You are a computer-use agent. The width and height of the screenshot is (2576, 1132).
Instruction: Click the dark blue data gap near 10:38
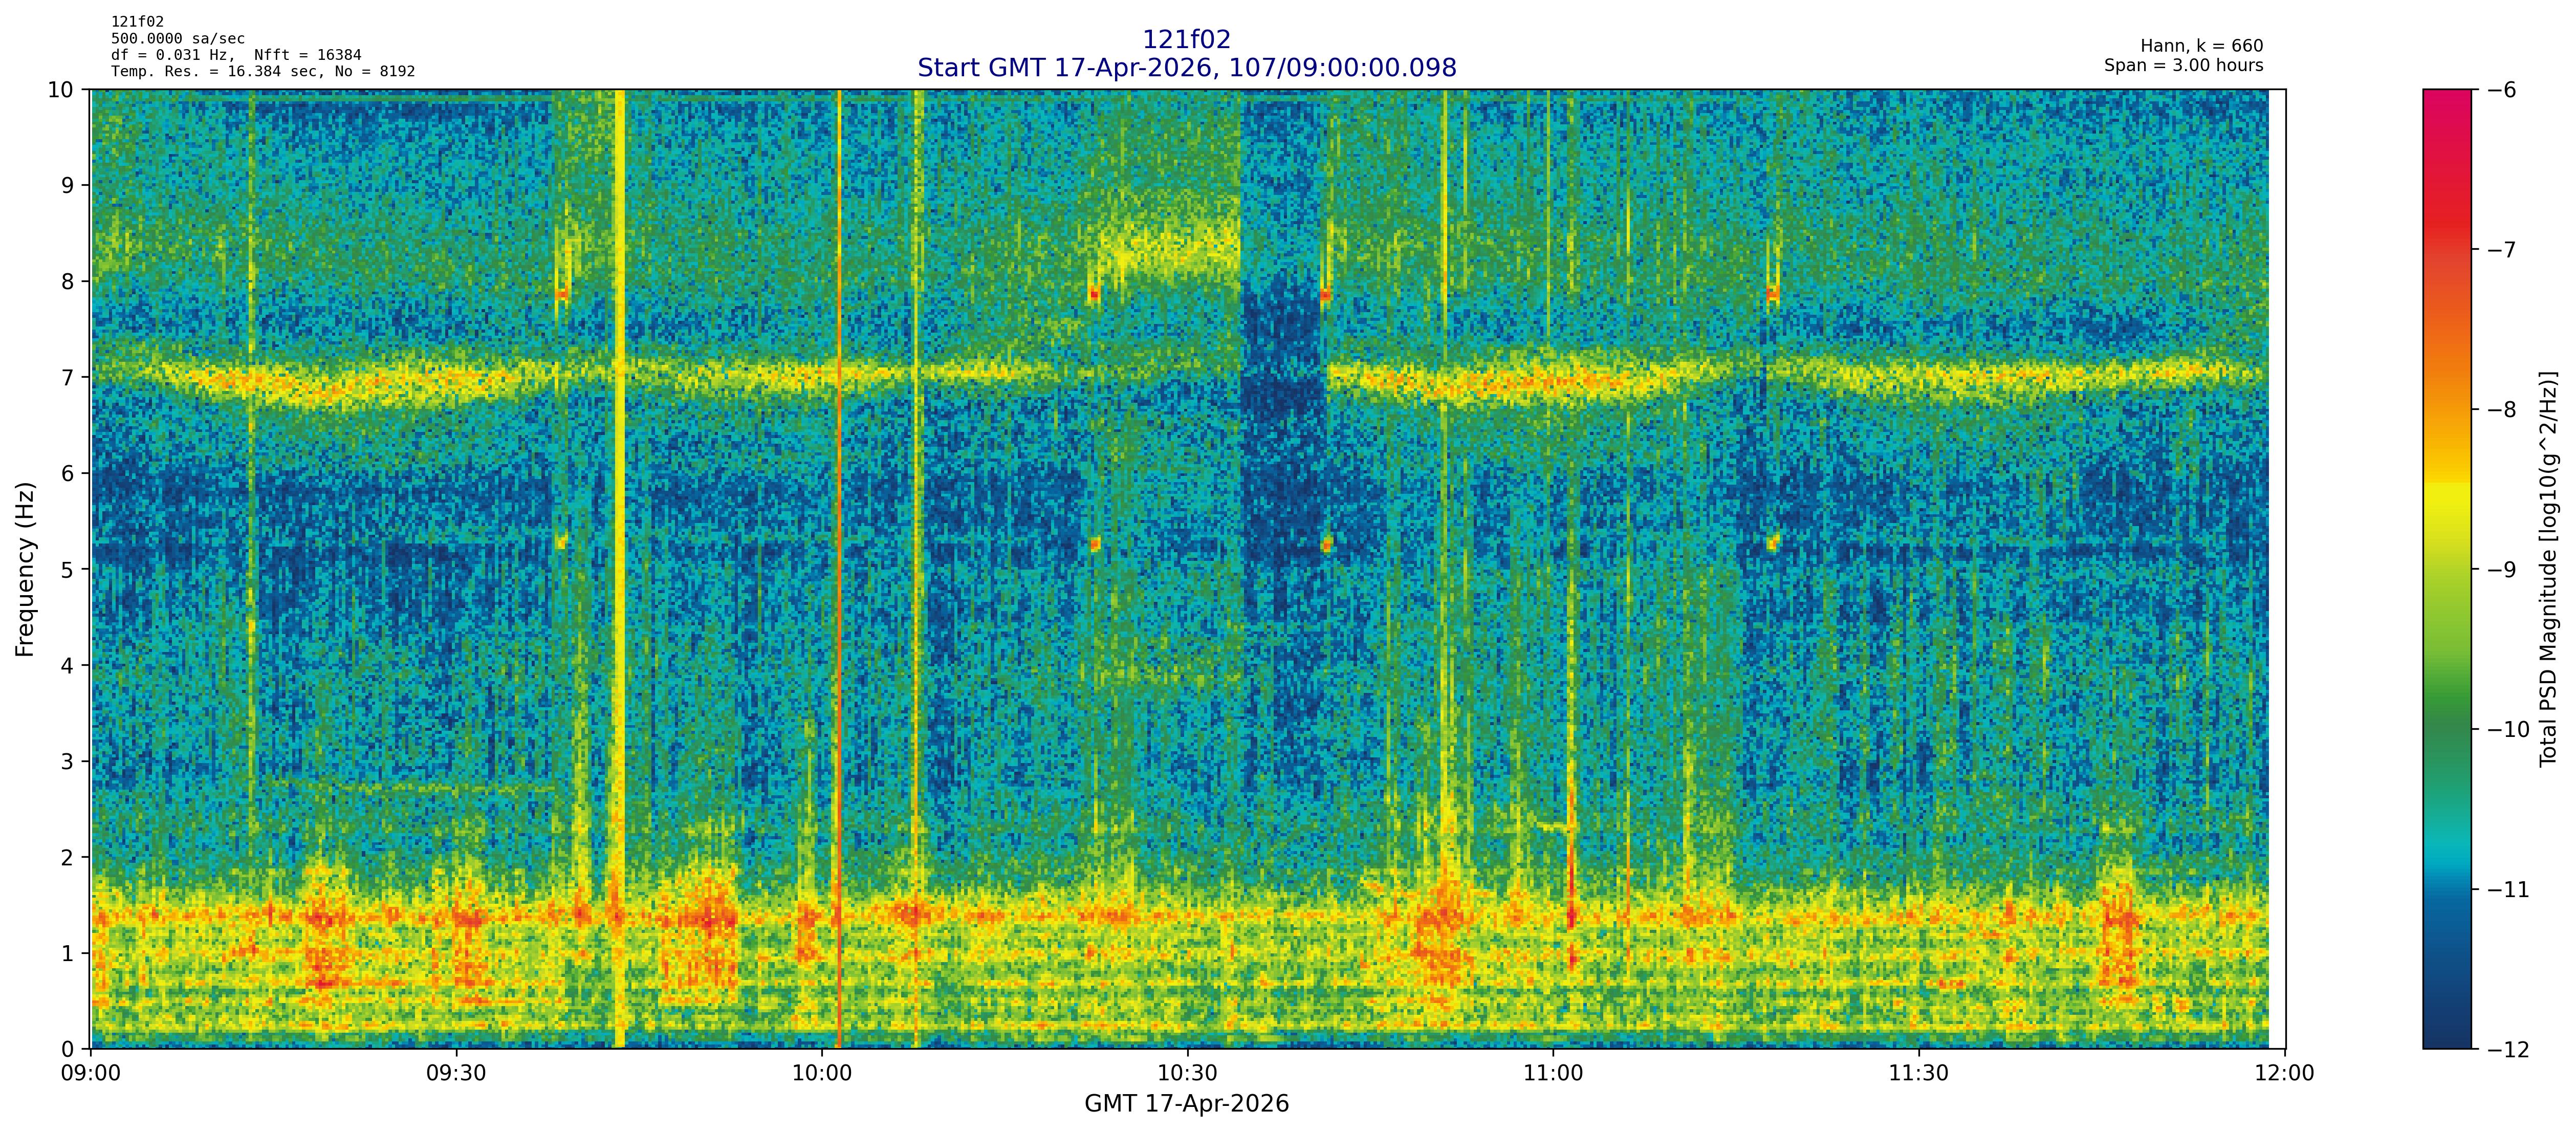(x=1283, y=420)
